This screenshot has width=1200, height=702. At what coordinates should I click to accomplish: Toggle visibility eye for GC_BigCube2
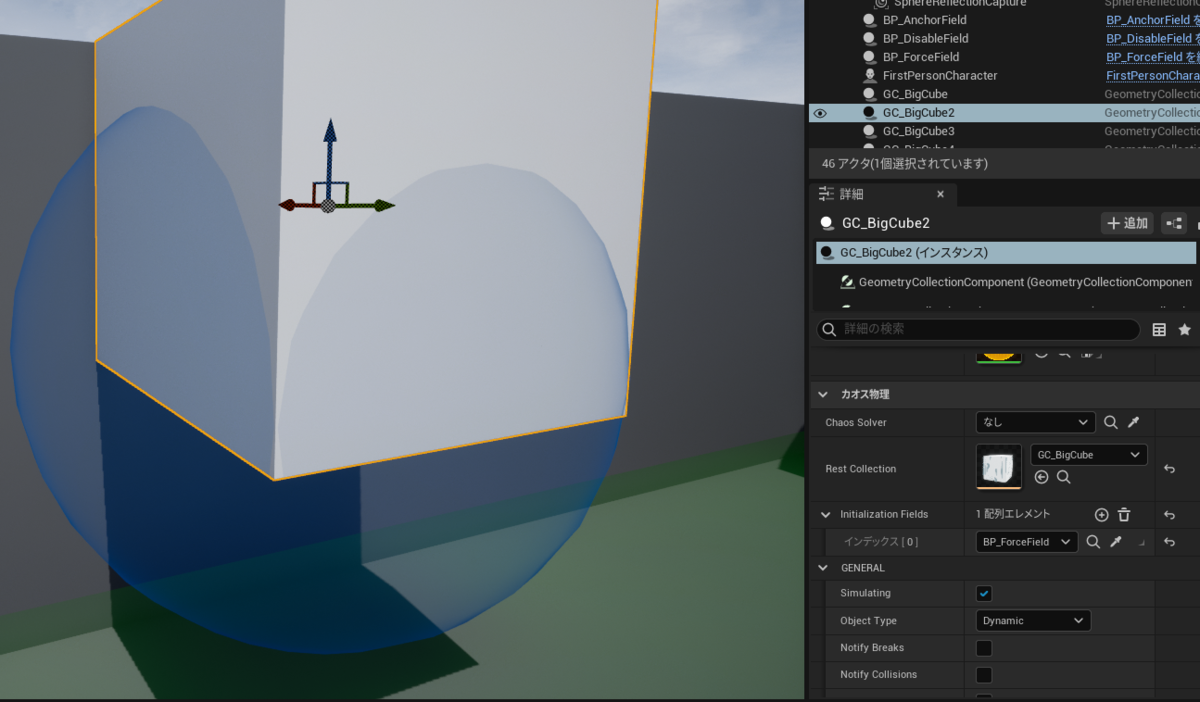pos(820,113)
